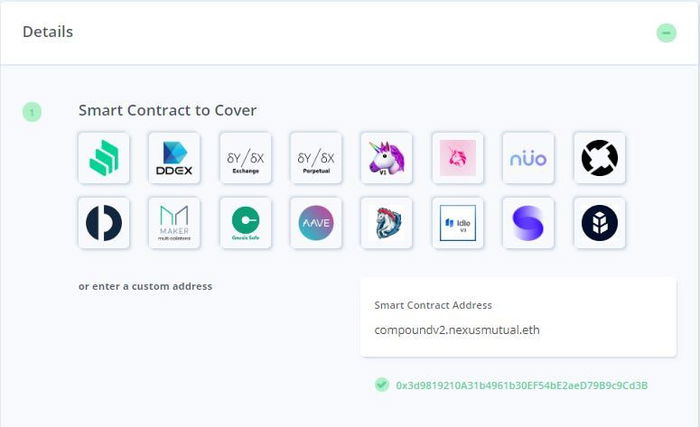Select the dY/dX Exchange tile
The image size is (700, 427).
(245, 158)
